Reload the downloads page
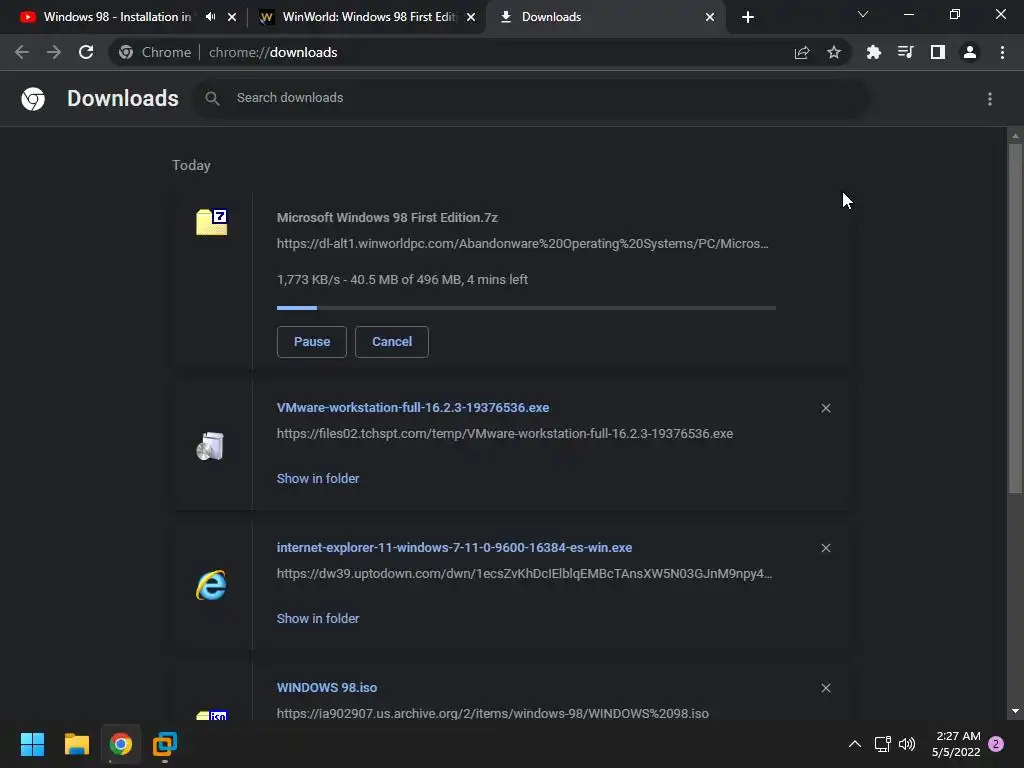 (x=86, y=52)
